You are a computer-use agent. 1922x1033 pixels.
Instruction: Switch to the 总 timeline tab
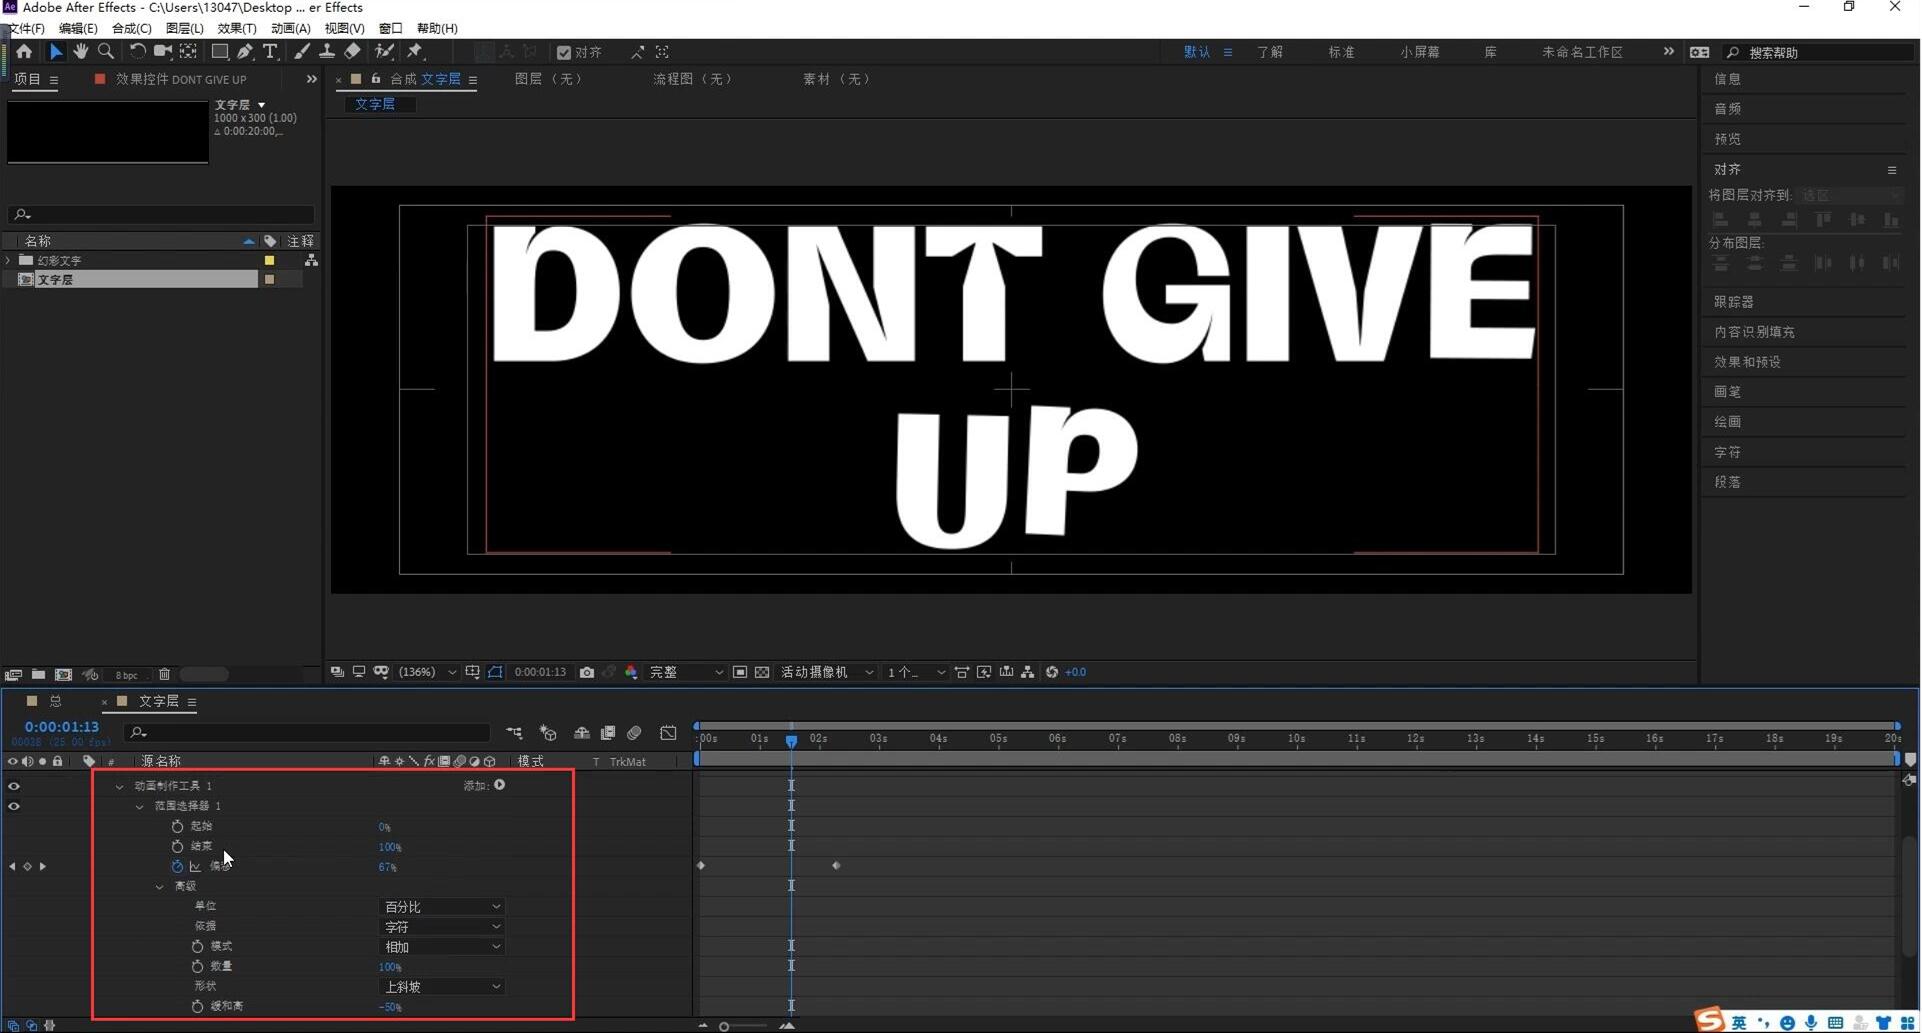pos(55,702)
